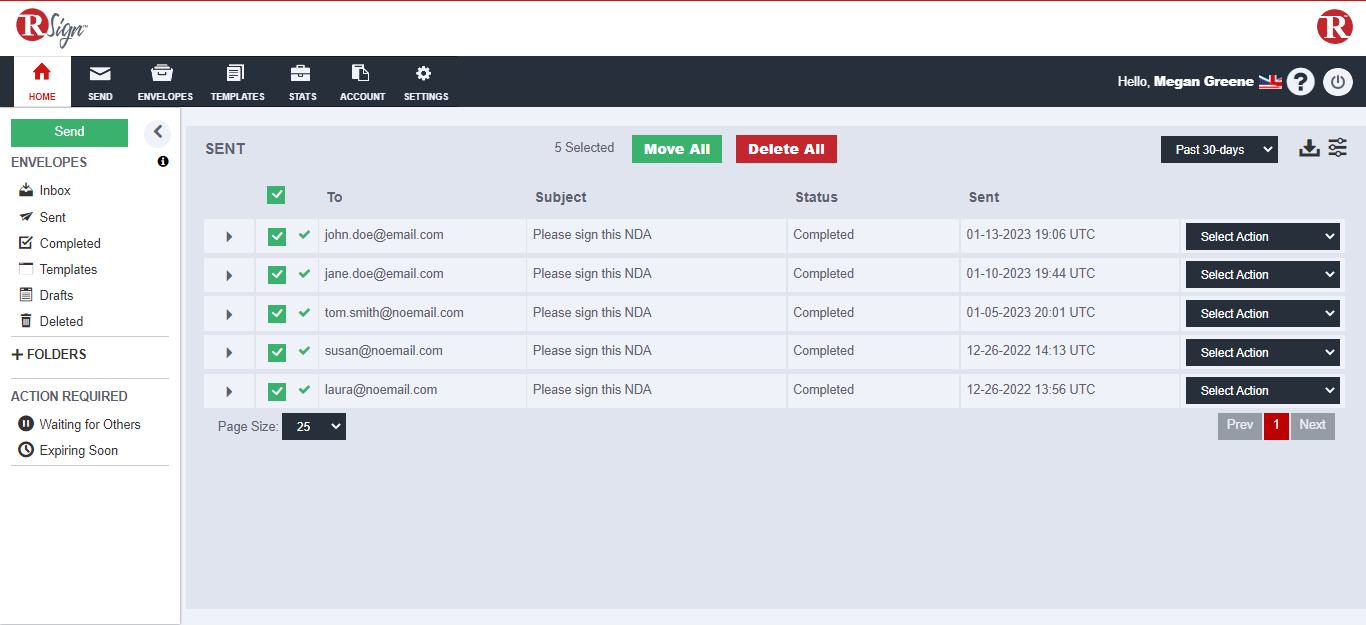Image resolution: width=1366 pixels, height=625 pixels.
Task: Click the Envelopes info icon in sidebar
Action: (163, 162)
